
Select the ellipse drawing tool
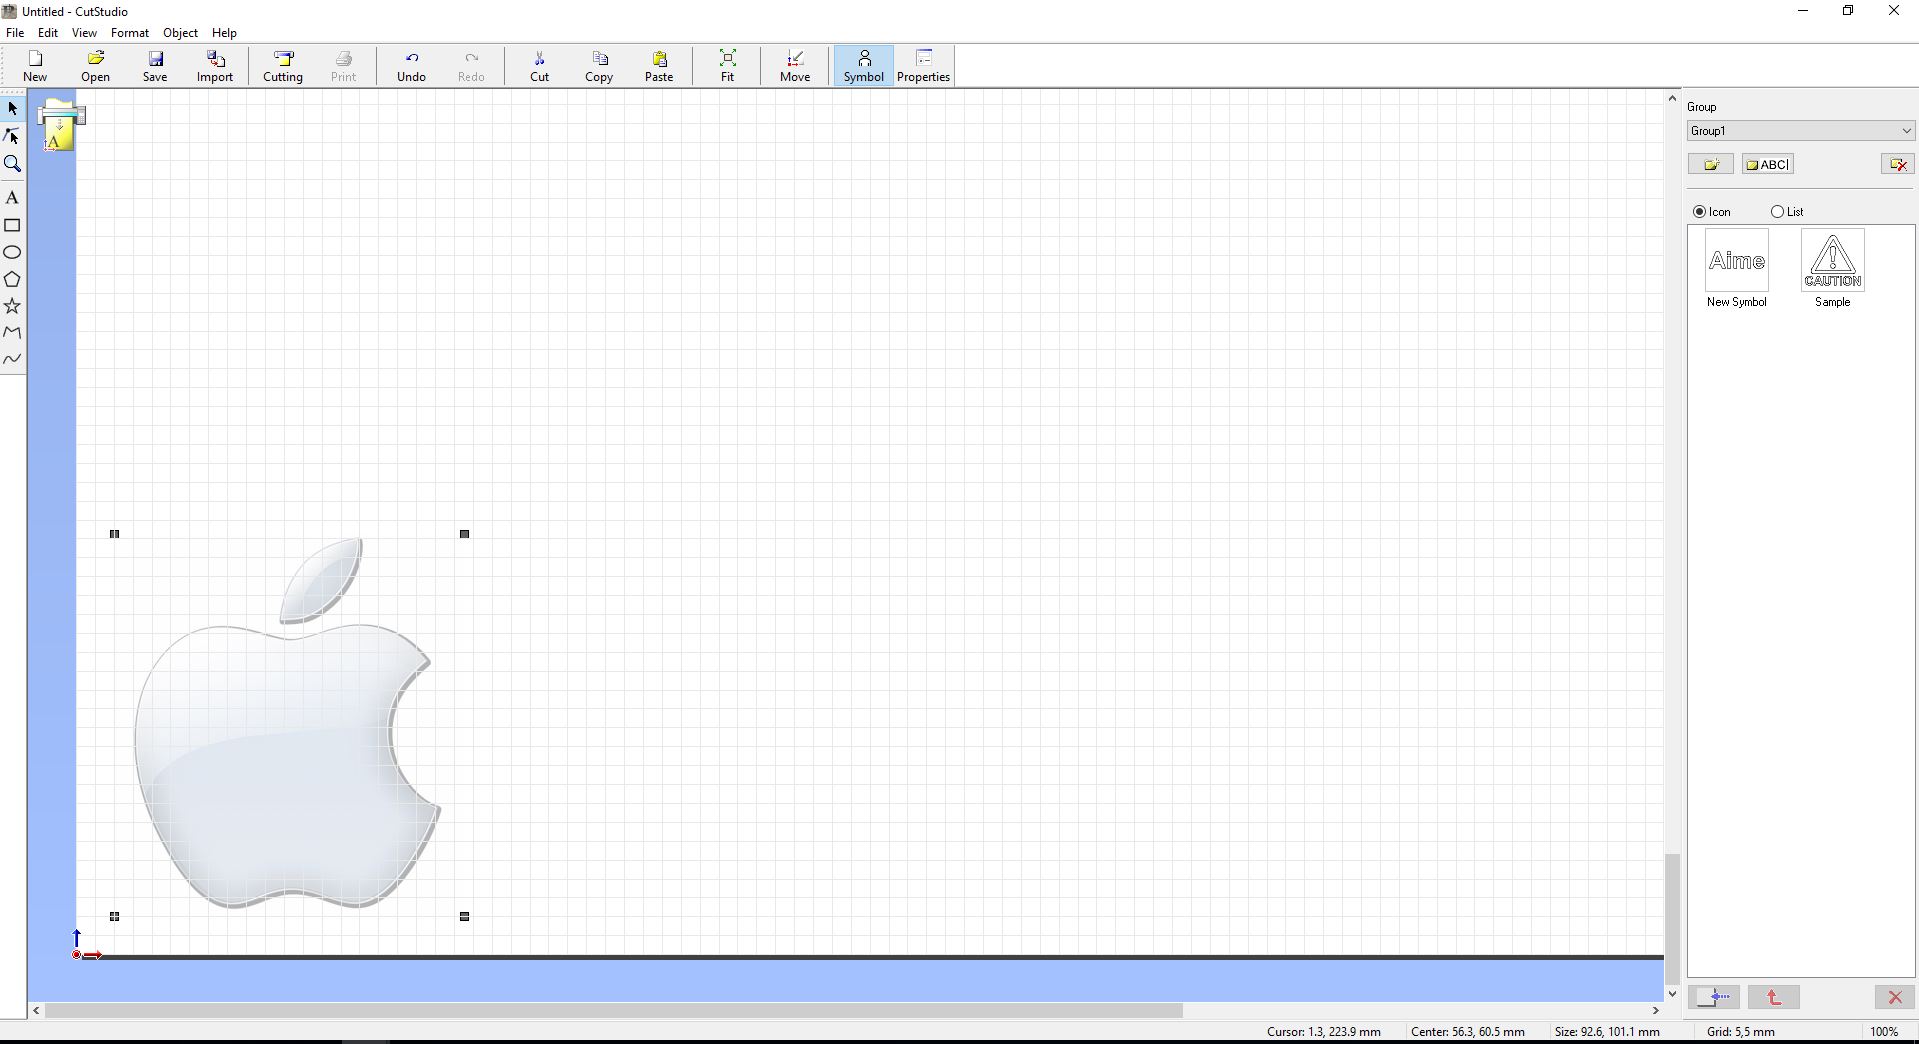click(13, 252)
